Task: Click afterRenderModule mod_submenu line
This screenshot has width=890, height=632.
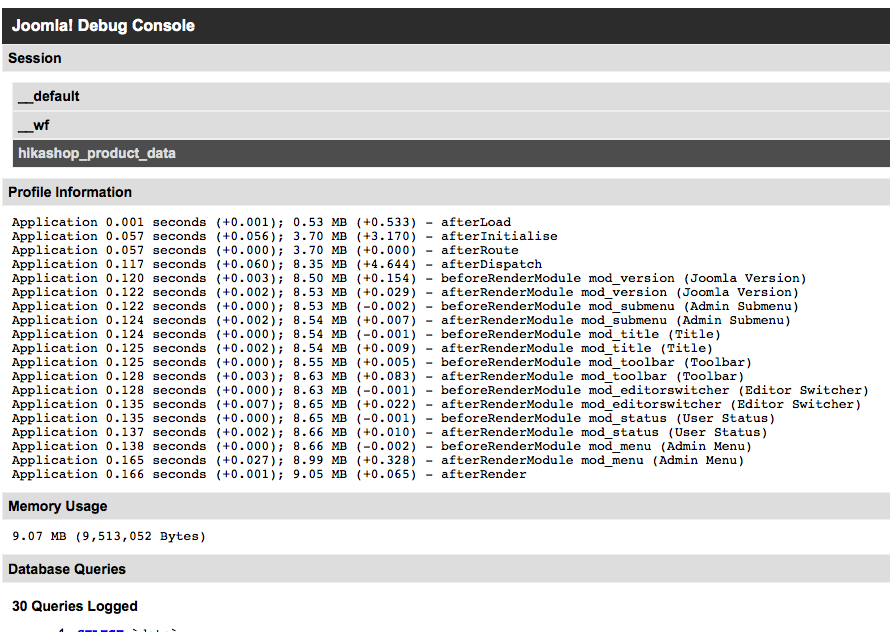Action: (x=401, y=320)
